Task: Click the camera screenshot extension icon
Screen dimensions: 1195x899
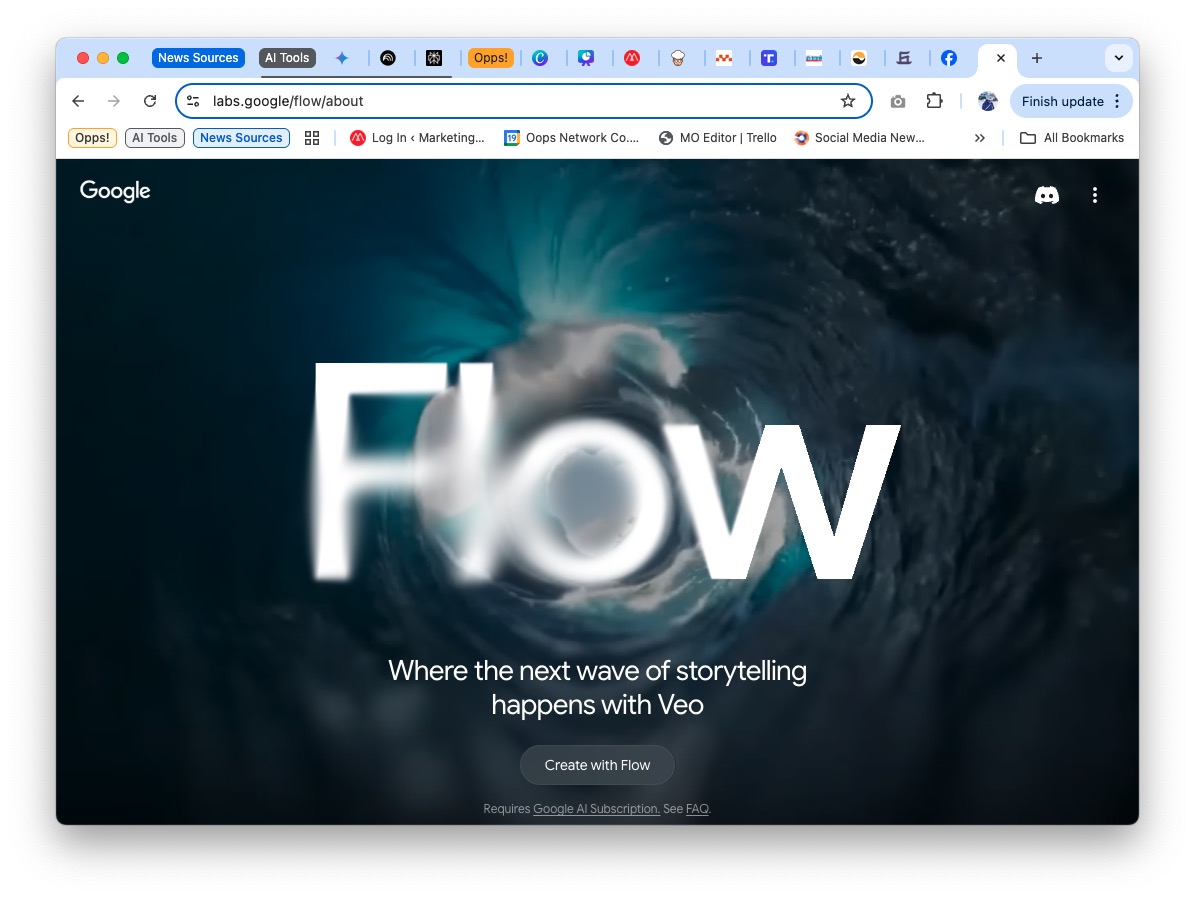Action: [x=898, y=101]
